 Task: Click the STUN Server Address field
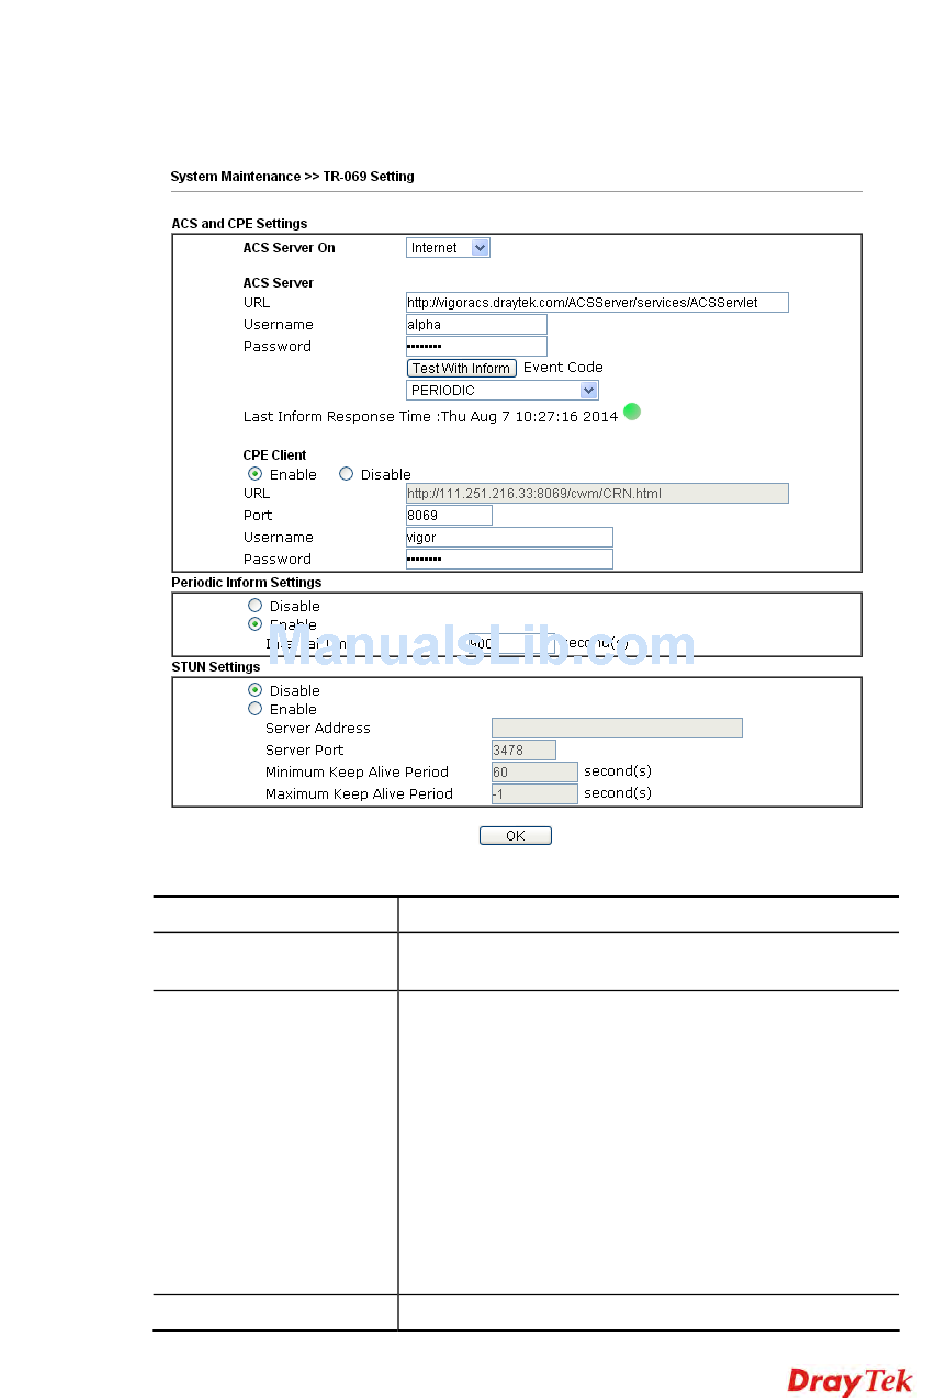click(x=617, y=728)
